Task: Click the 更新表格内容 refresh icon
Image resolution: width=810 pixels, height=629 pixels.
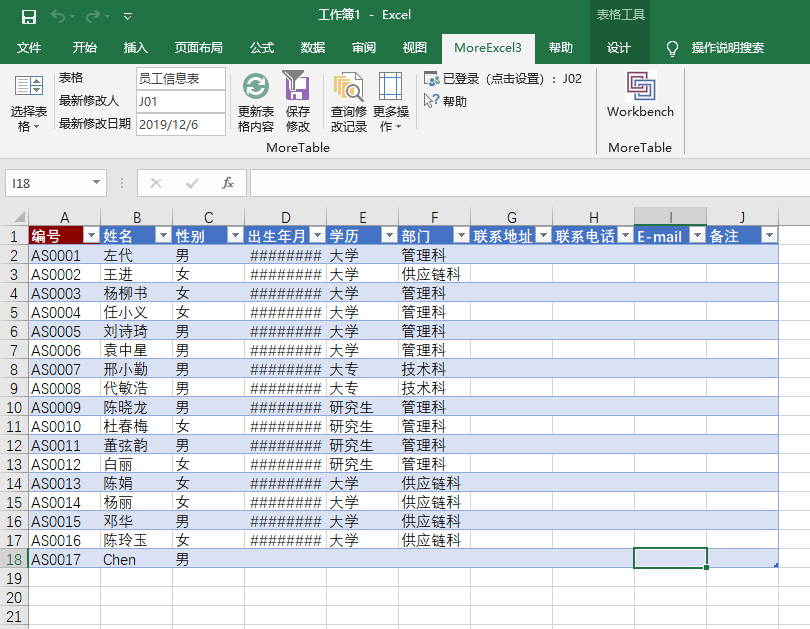Action: point(256,87)
